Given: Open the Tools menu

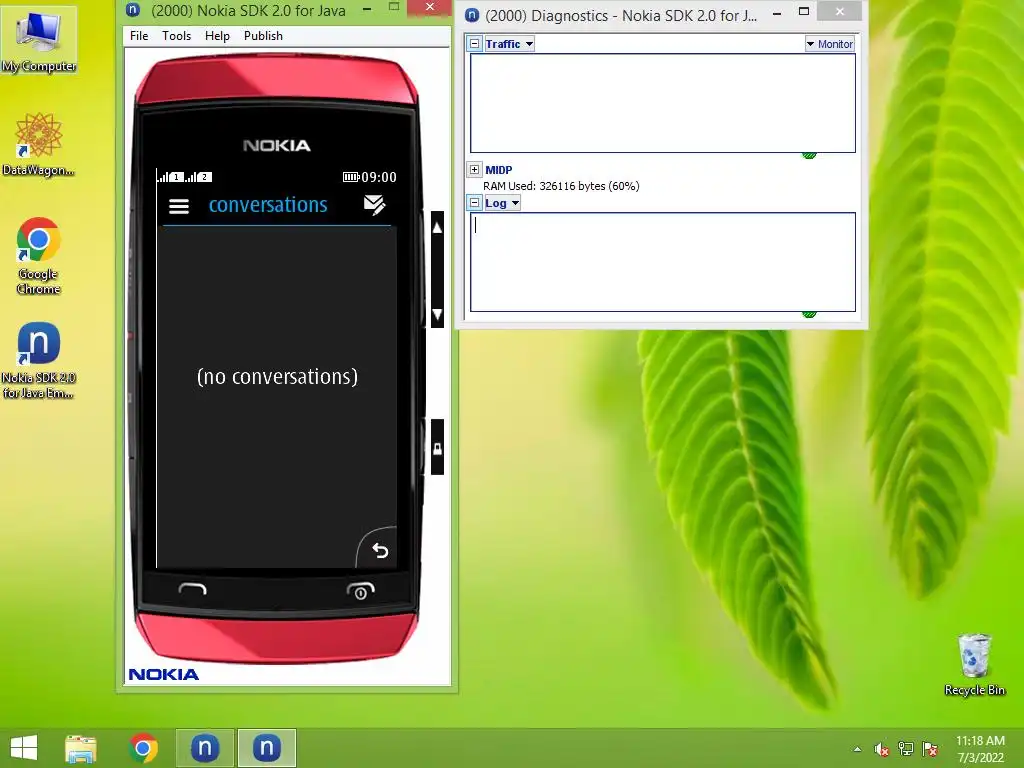Looking at the screenshot, I should (176, 36).
